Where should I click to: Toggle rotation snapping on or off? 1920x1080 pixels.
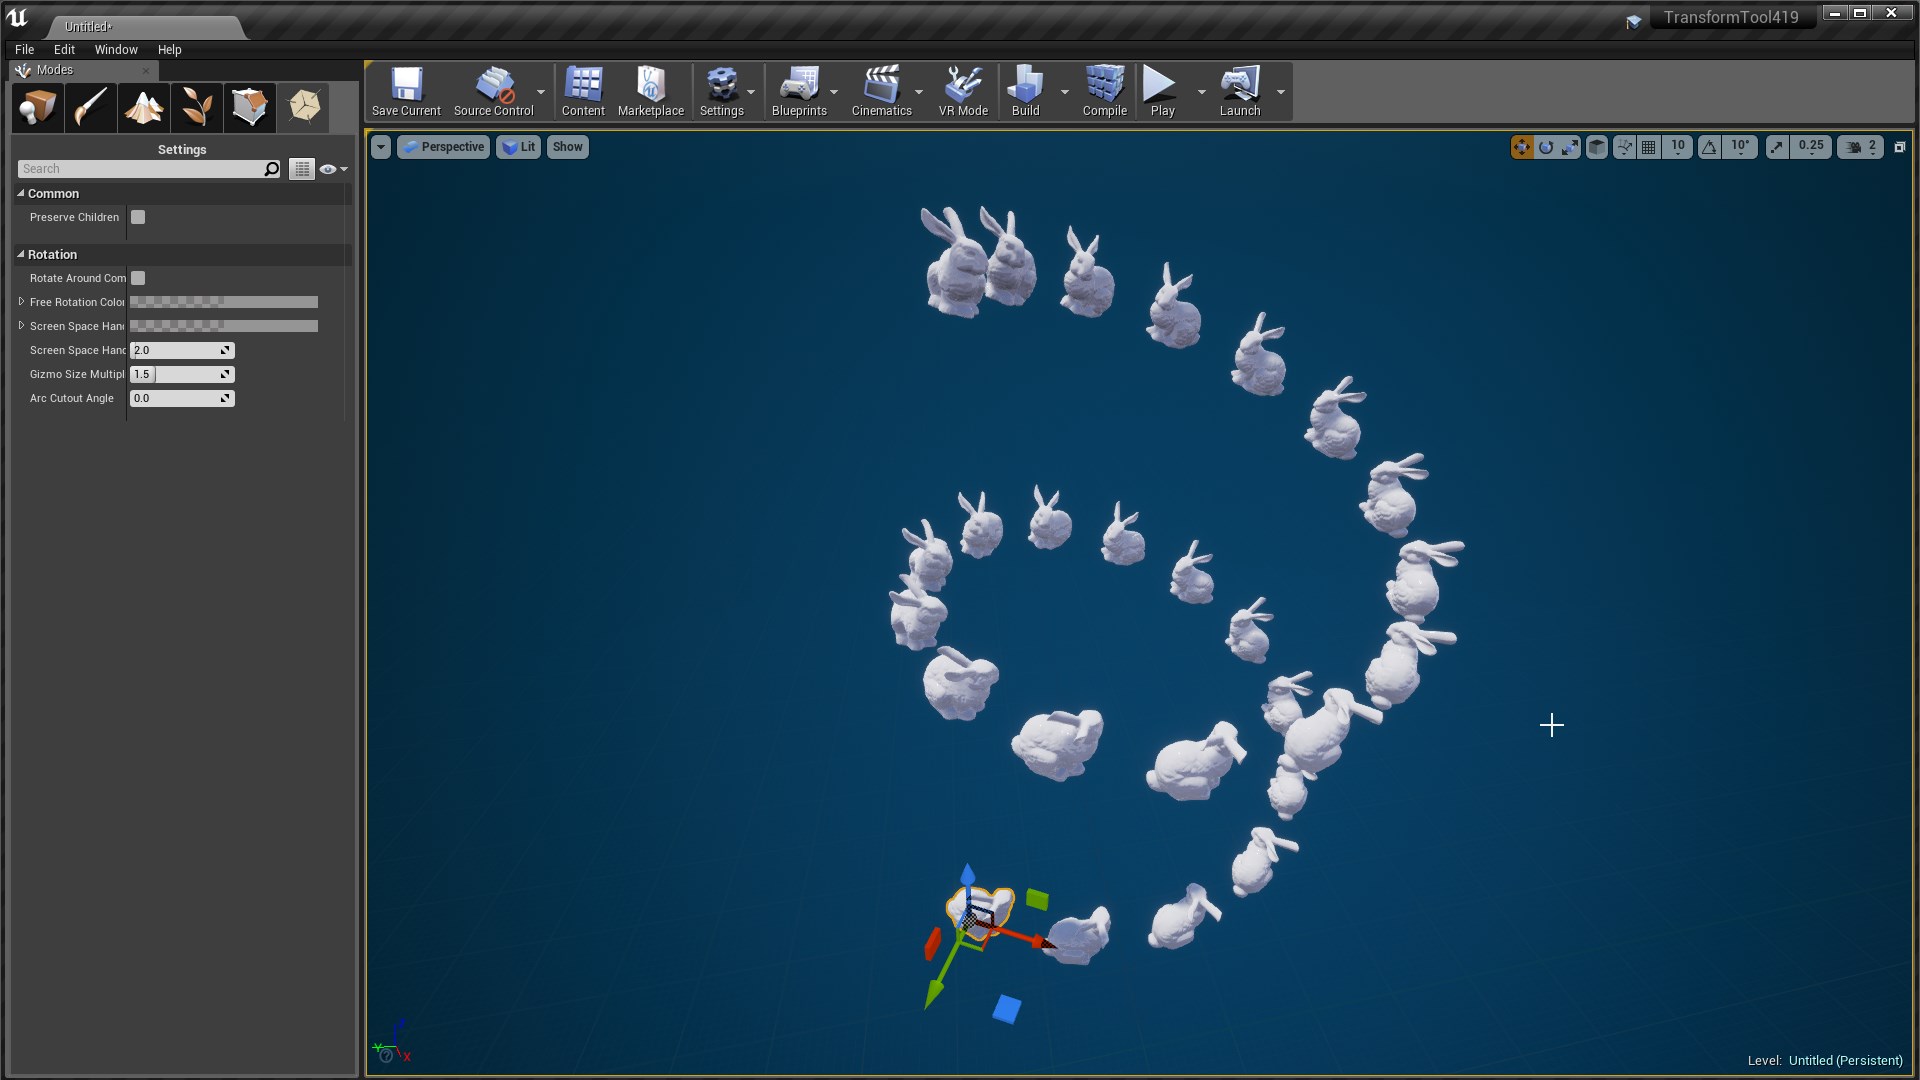pos(1710,147)
